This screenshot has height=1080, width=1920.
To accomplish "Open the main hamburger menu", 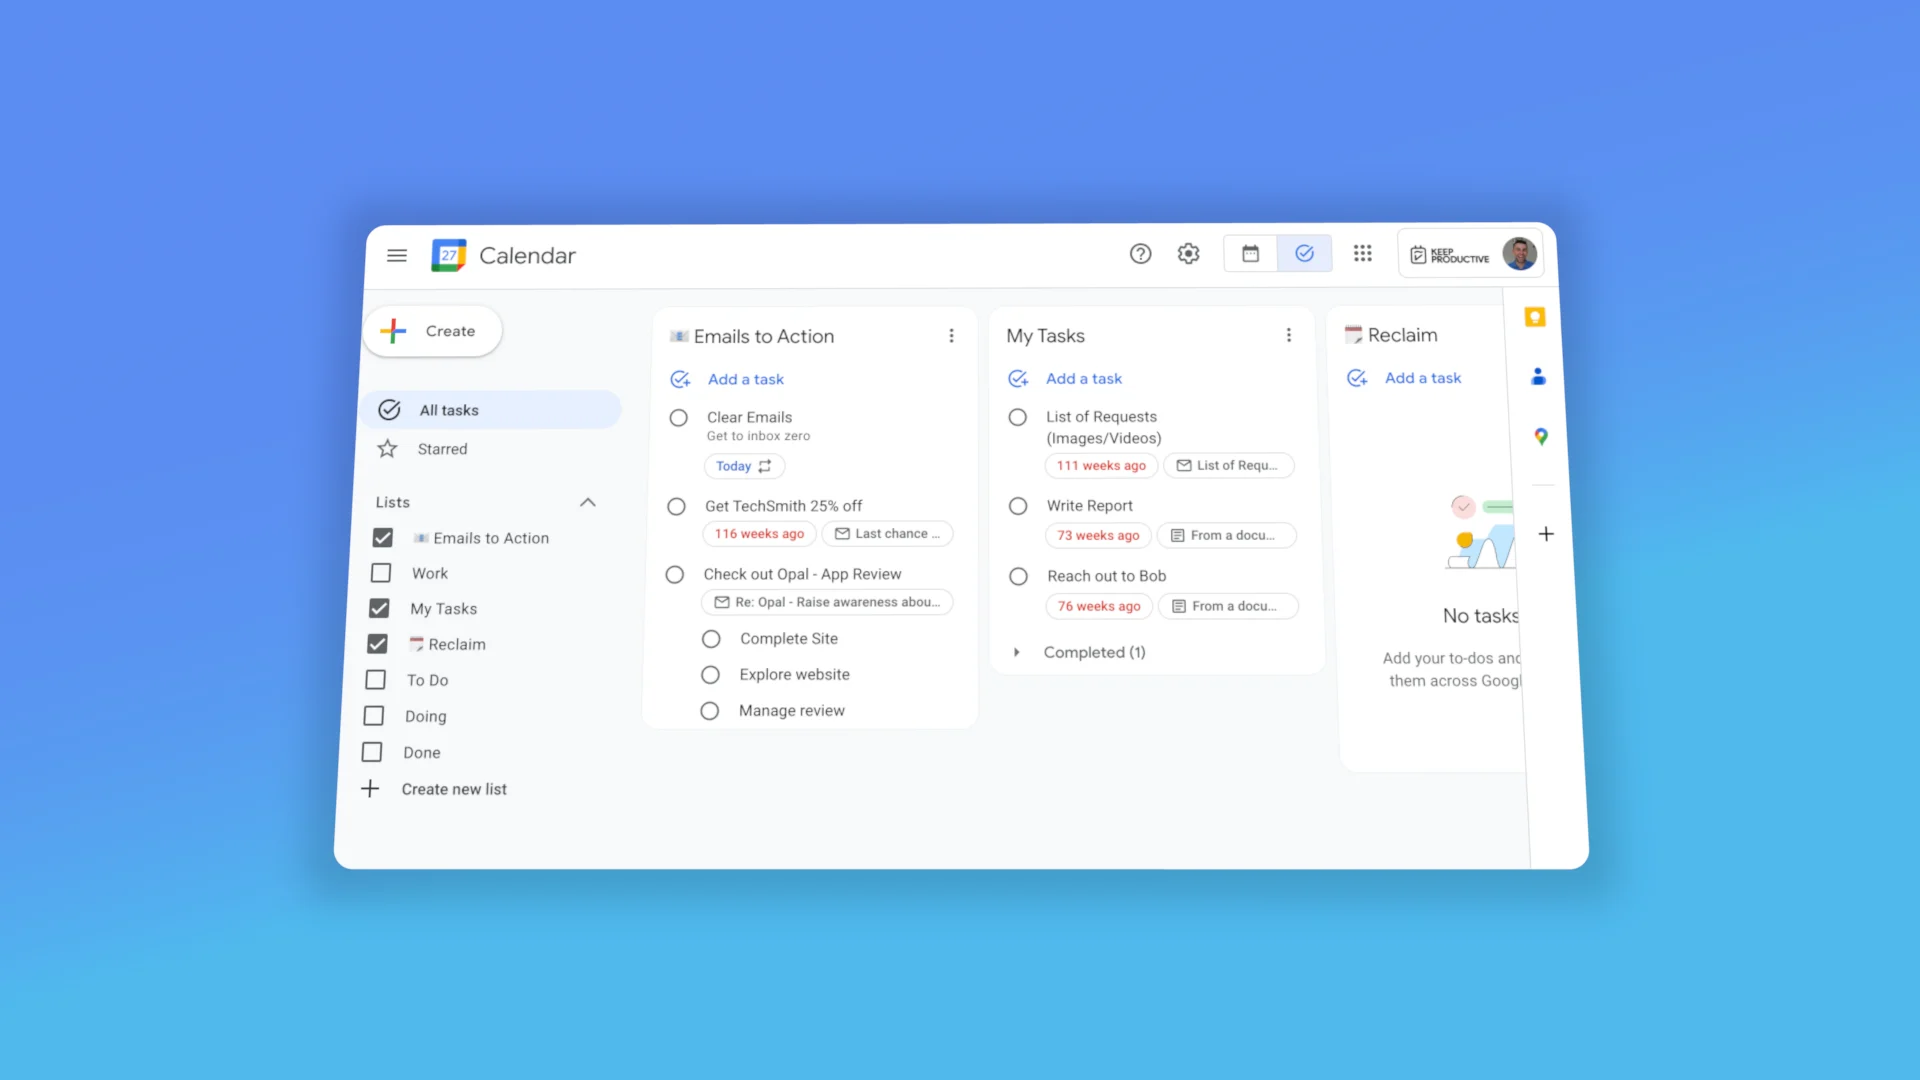I will [396, 255].
